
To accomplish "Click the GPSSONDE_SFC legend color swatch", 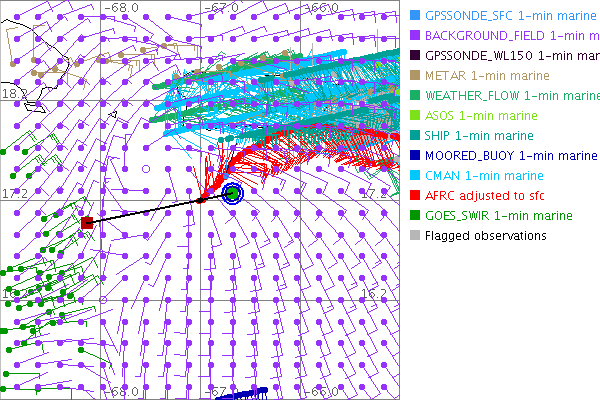I will click(415, 15).
